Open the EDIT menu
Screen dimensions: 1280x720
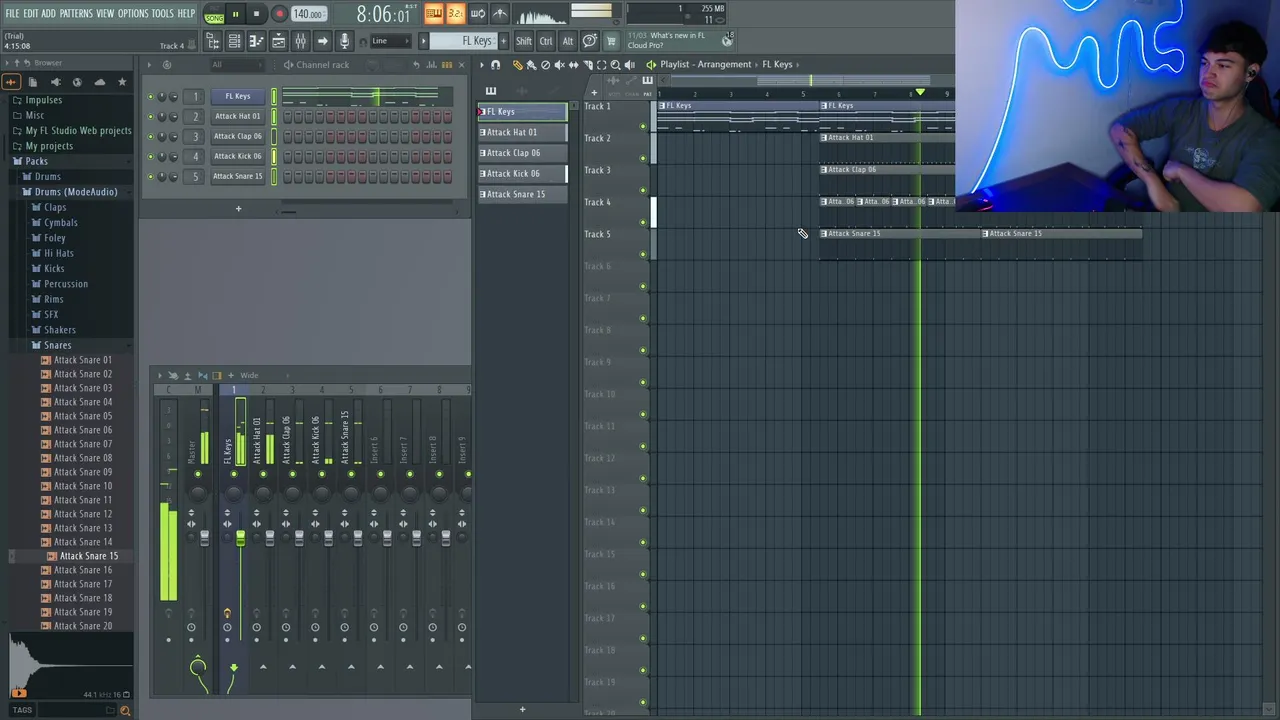(30, 13)
